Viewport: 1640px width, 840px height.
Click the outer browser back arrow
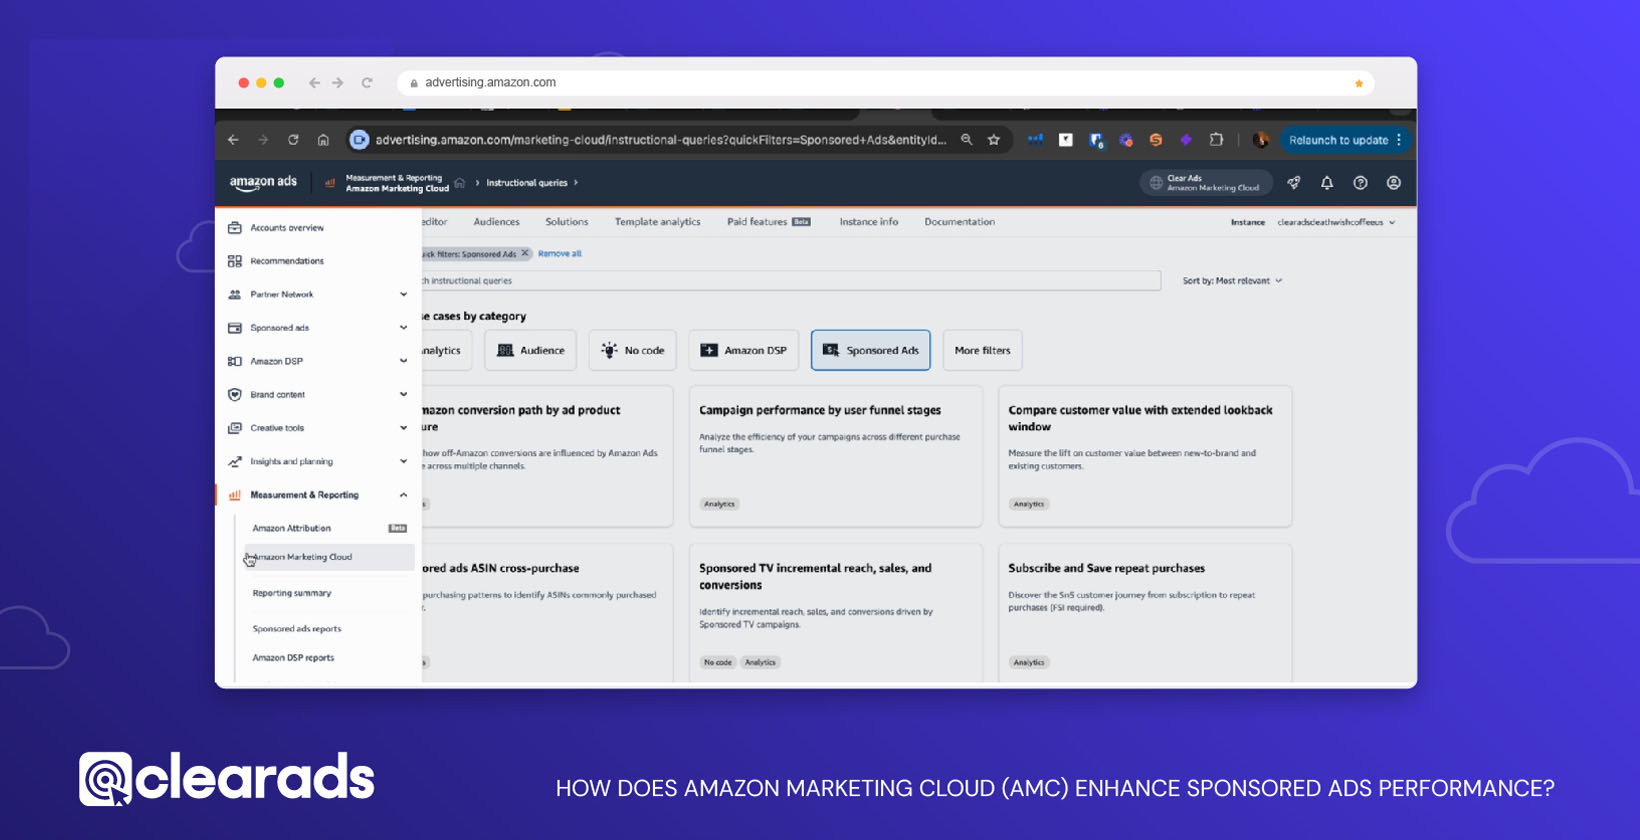[x=314, y=83]
